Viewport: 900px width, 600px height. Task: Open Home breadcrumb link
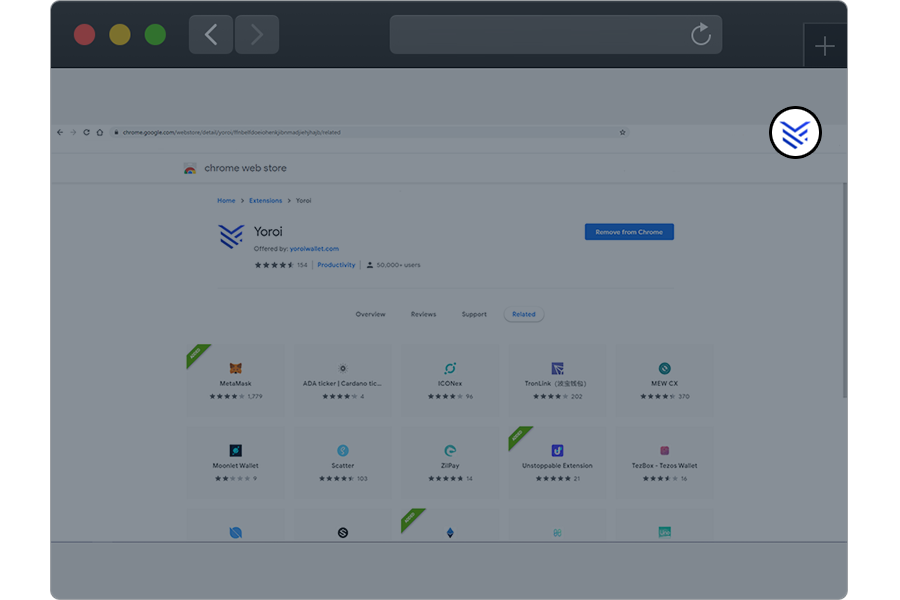(x=226, y=200)
